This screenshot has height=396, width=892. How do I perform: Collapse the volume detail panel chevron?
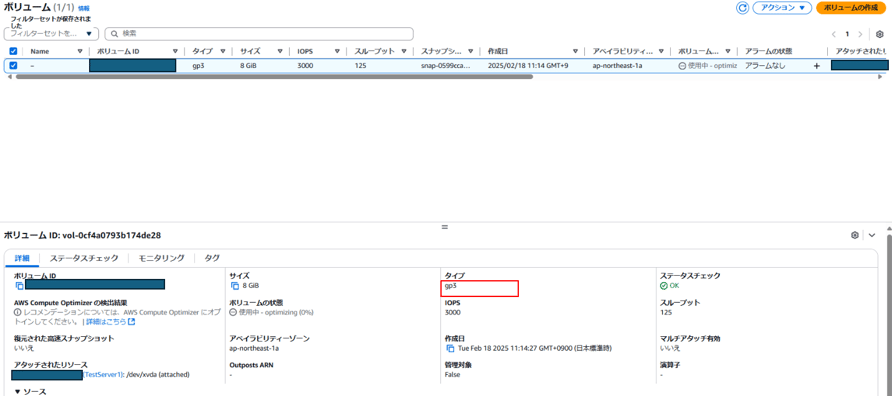(x=872, y=235)
